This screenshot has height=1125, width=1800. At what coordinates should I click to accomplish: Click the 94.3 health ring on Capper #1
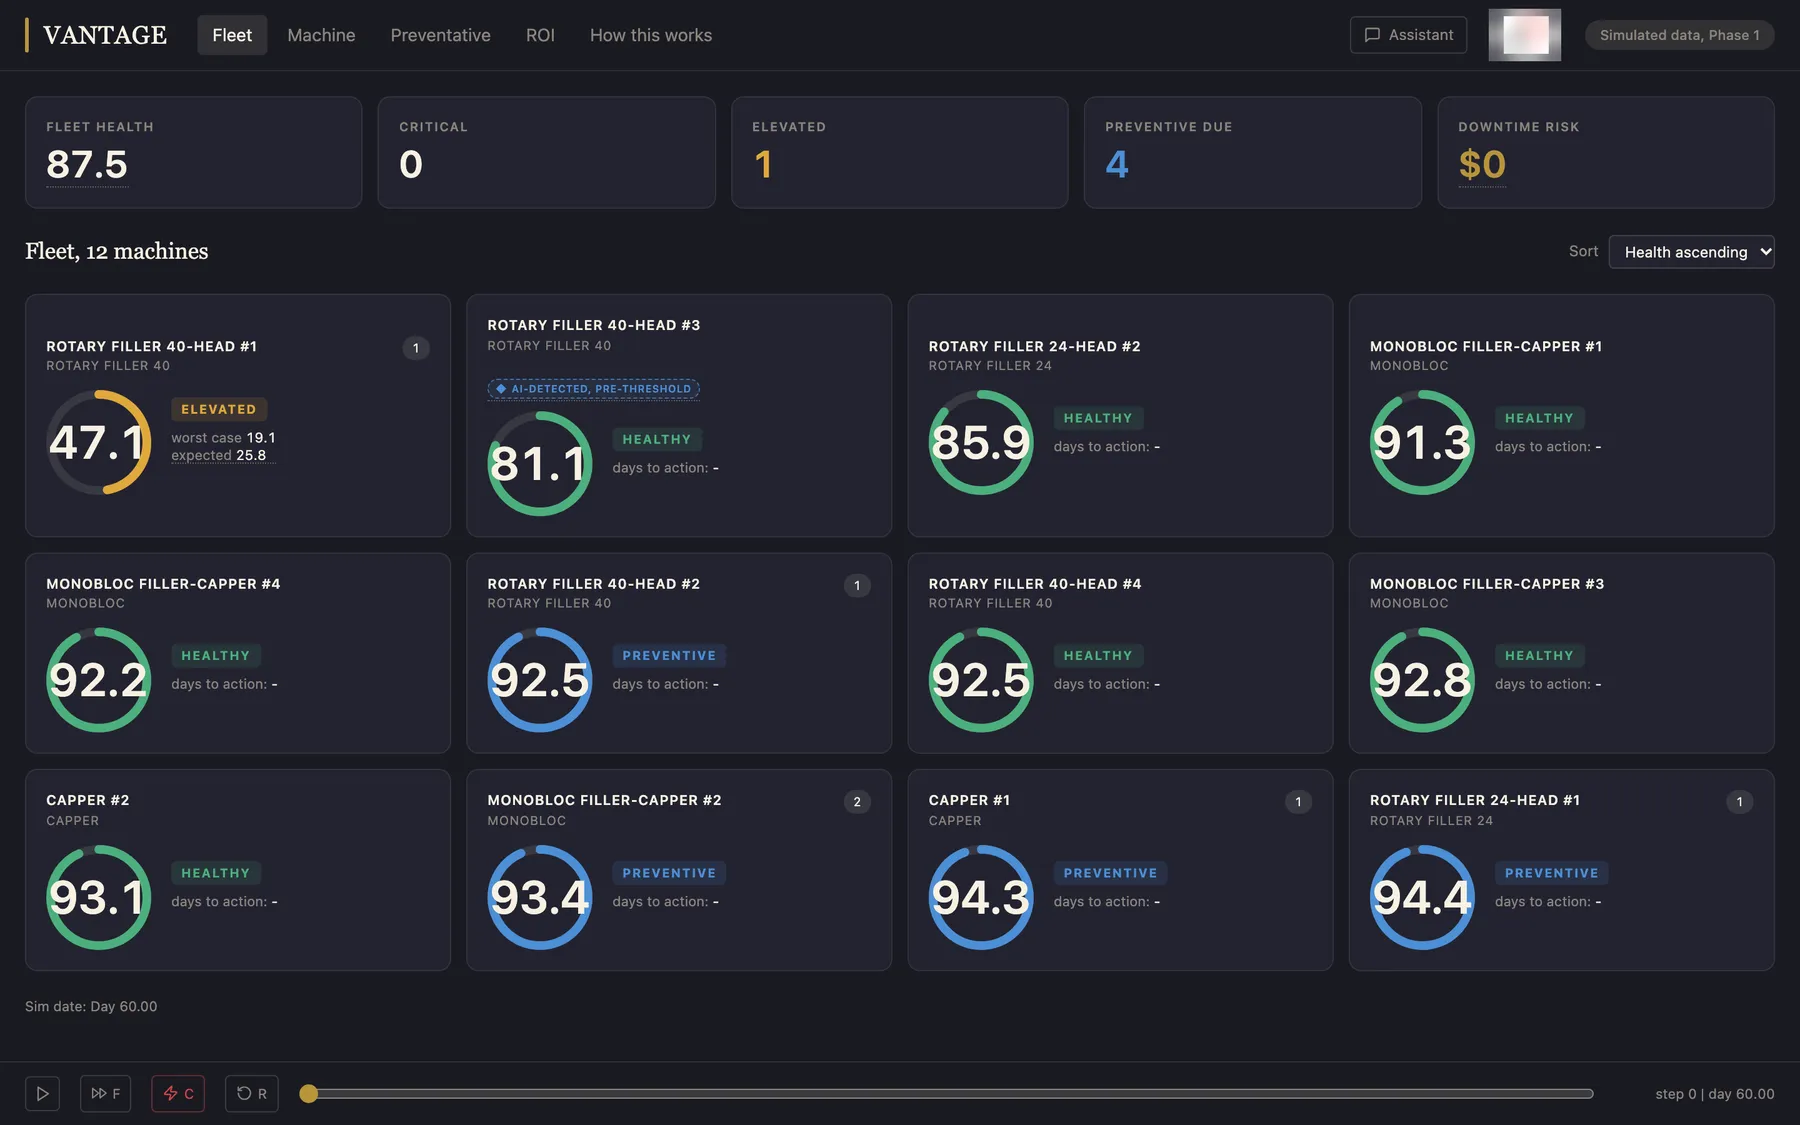(981, 897)
